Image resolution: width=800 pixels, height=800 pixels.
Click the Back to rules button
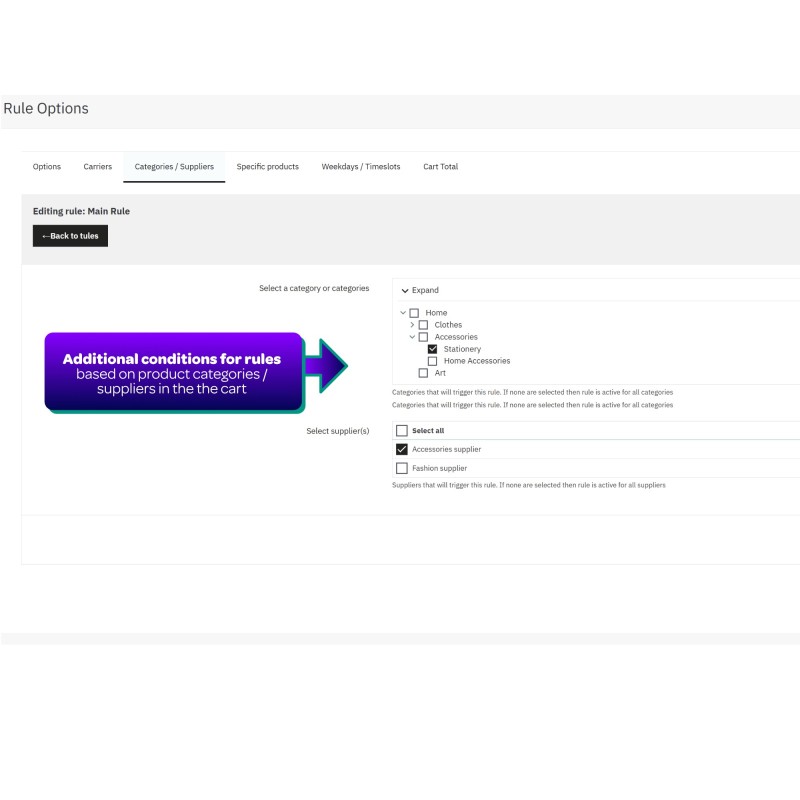pyautogui.click(x=70, y=236)
